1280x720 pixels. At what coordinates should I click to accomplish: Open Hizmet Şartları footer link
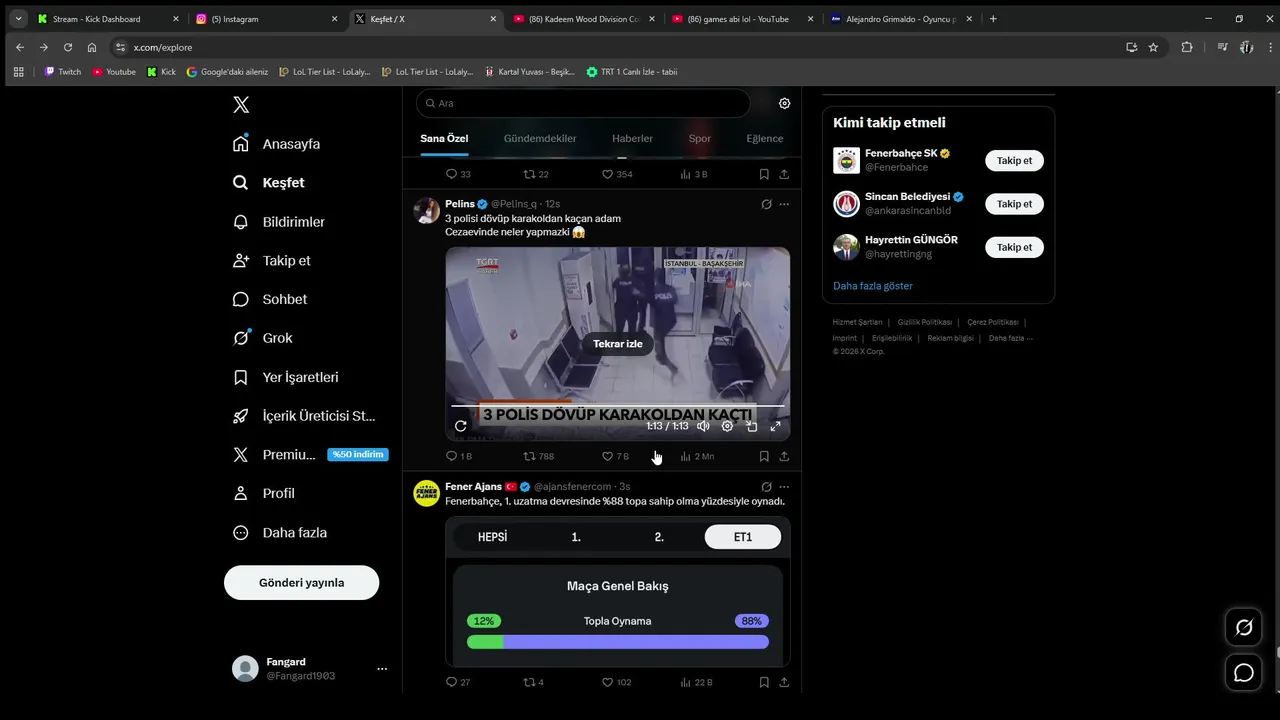tap(858, 322)
